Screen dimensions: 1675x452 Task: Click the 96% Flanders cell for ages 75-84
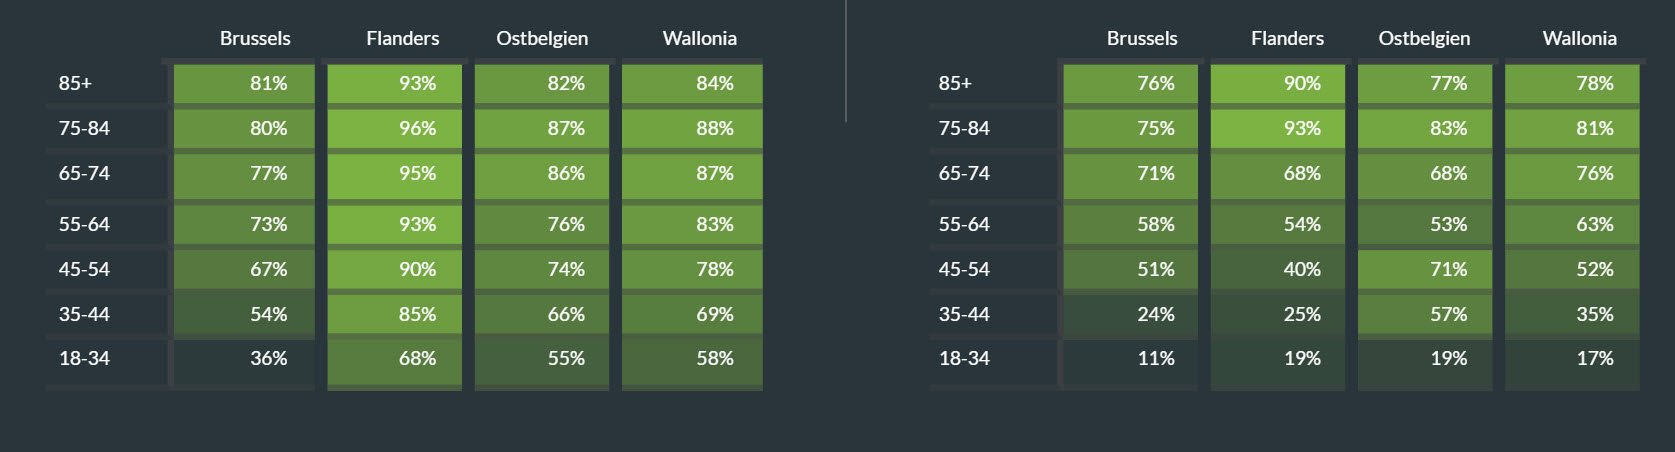click(395, 128)
